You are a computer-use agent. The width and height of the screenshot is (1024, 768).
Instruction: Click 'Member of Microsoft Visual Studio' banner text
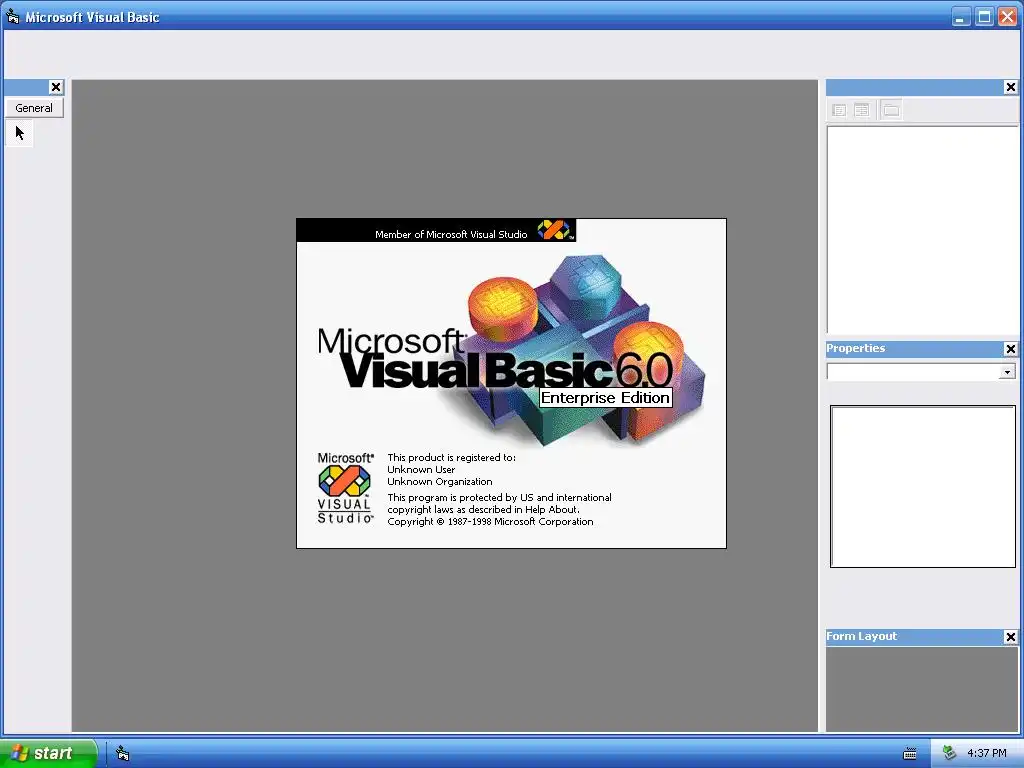point(451,234)
